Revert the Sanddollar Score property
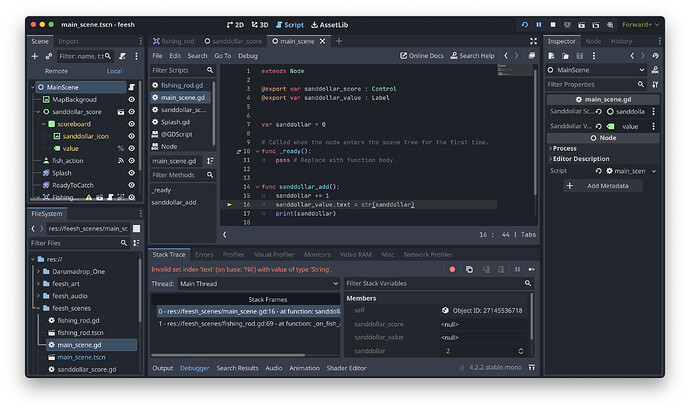The width and height of the screenshot is (690, 411). point(598,112)
